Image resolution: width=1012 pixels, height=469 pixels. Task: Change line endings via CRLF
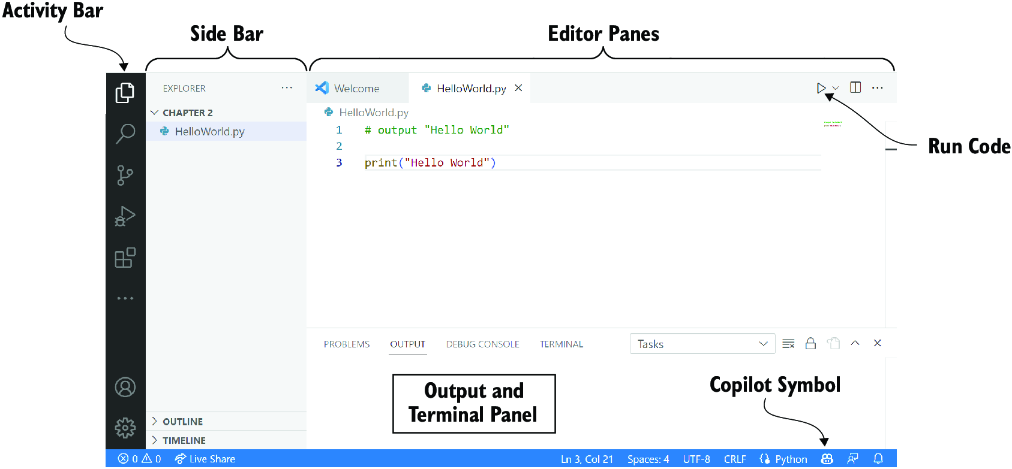(x=734, y=459)
